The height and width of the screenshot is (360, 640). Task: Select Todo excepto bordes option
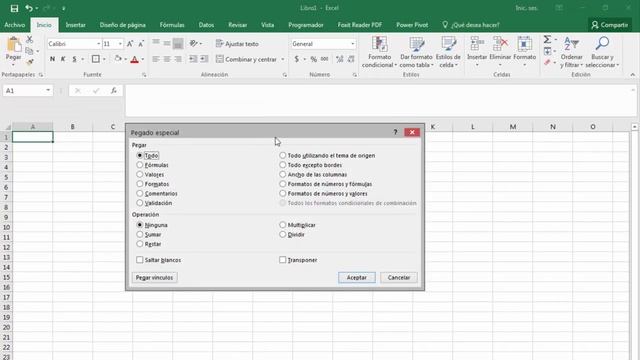pos(282,165)
